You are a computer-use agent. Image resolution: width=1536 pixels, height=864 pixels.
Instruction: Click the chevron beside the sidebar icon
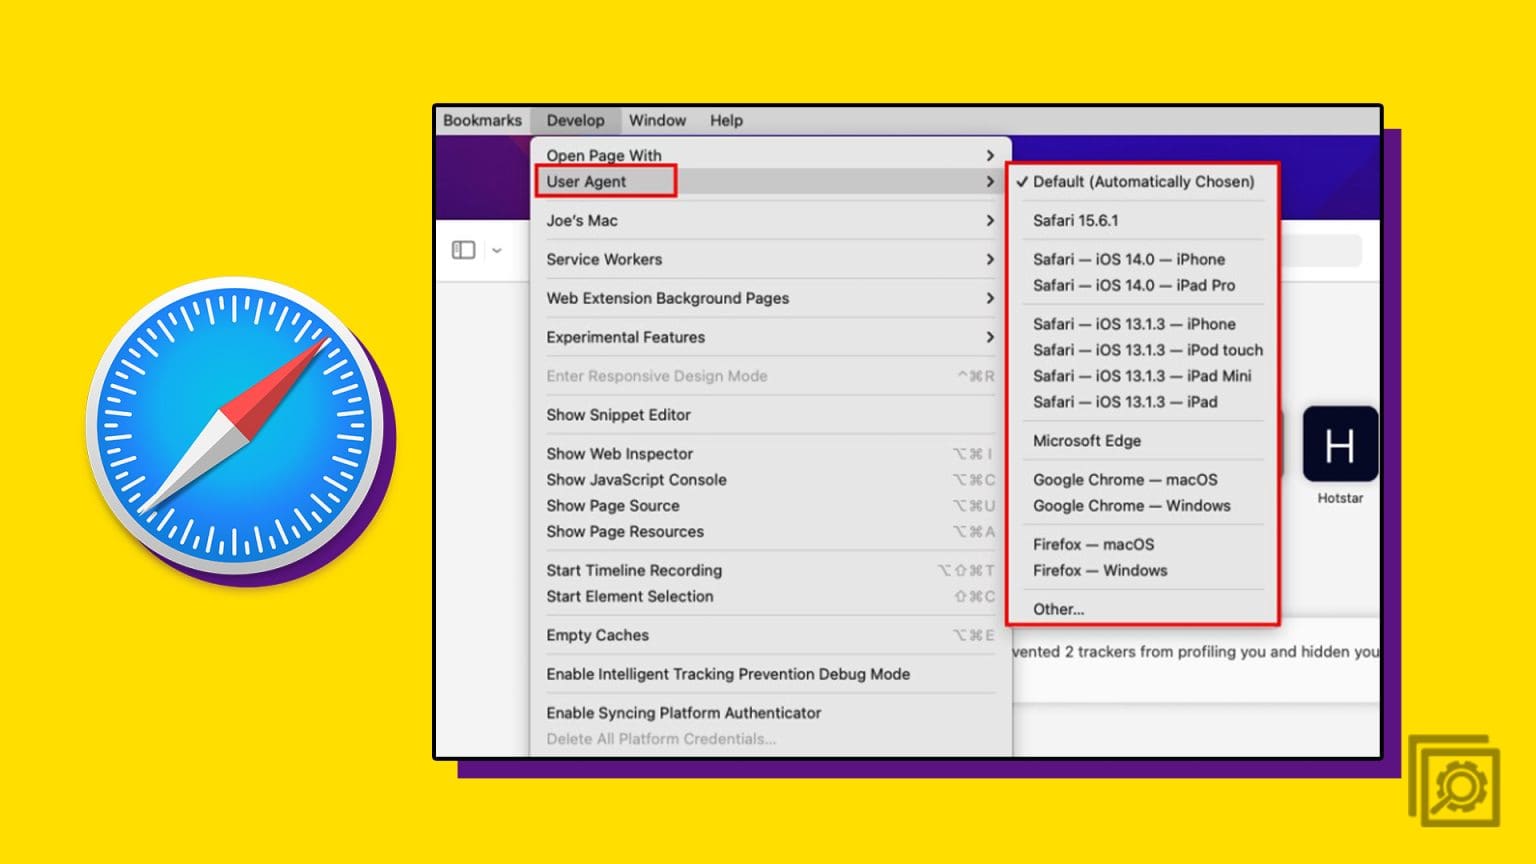tap(497, 250)
